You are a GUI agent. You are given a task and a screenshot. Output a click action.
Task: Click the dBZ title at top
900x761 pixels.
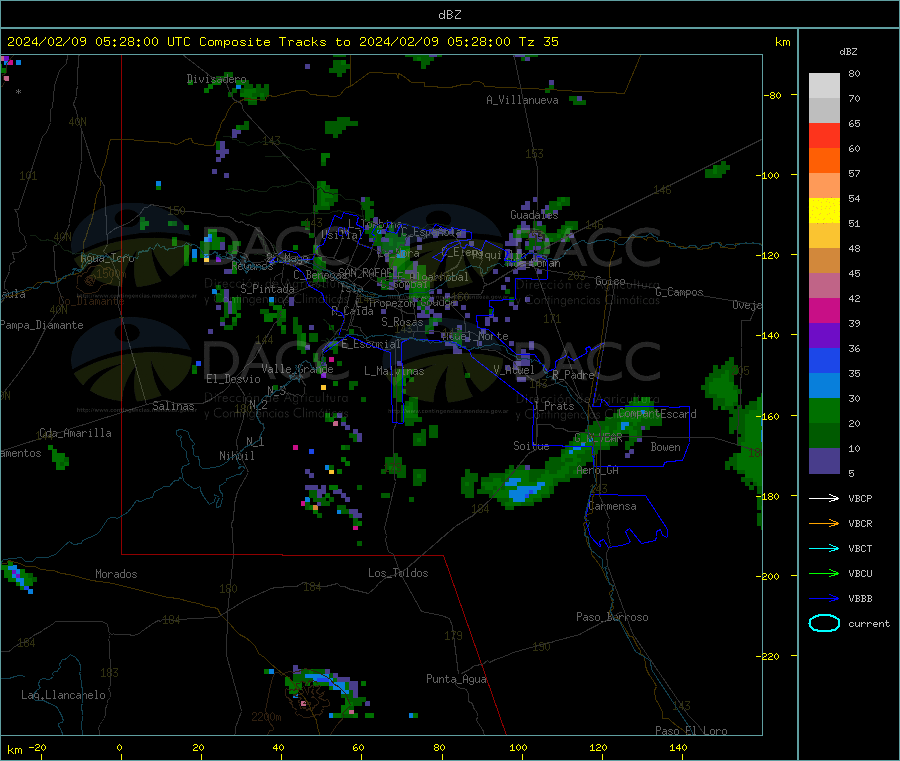tap(449, 15)
